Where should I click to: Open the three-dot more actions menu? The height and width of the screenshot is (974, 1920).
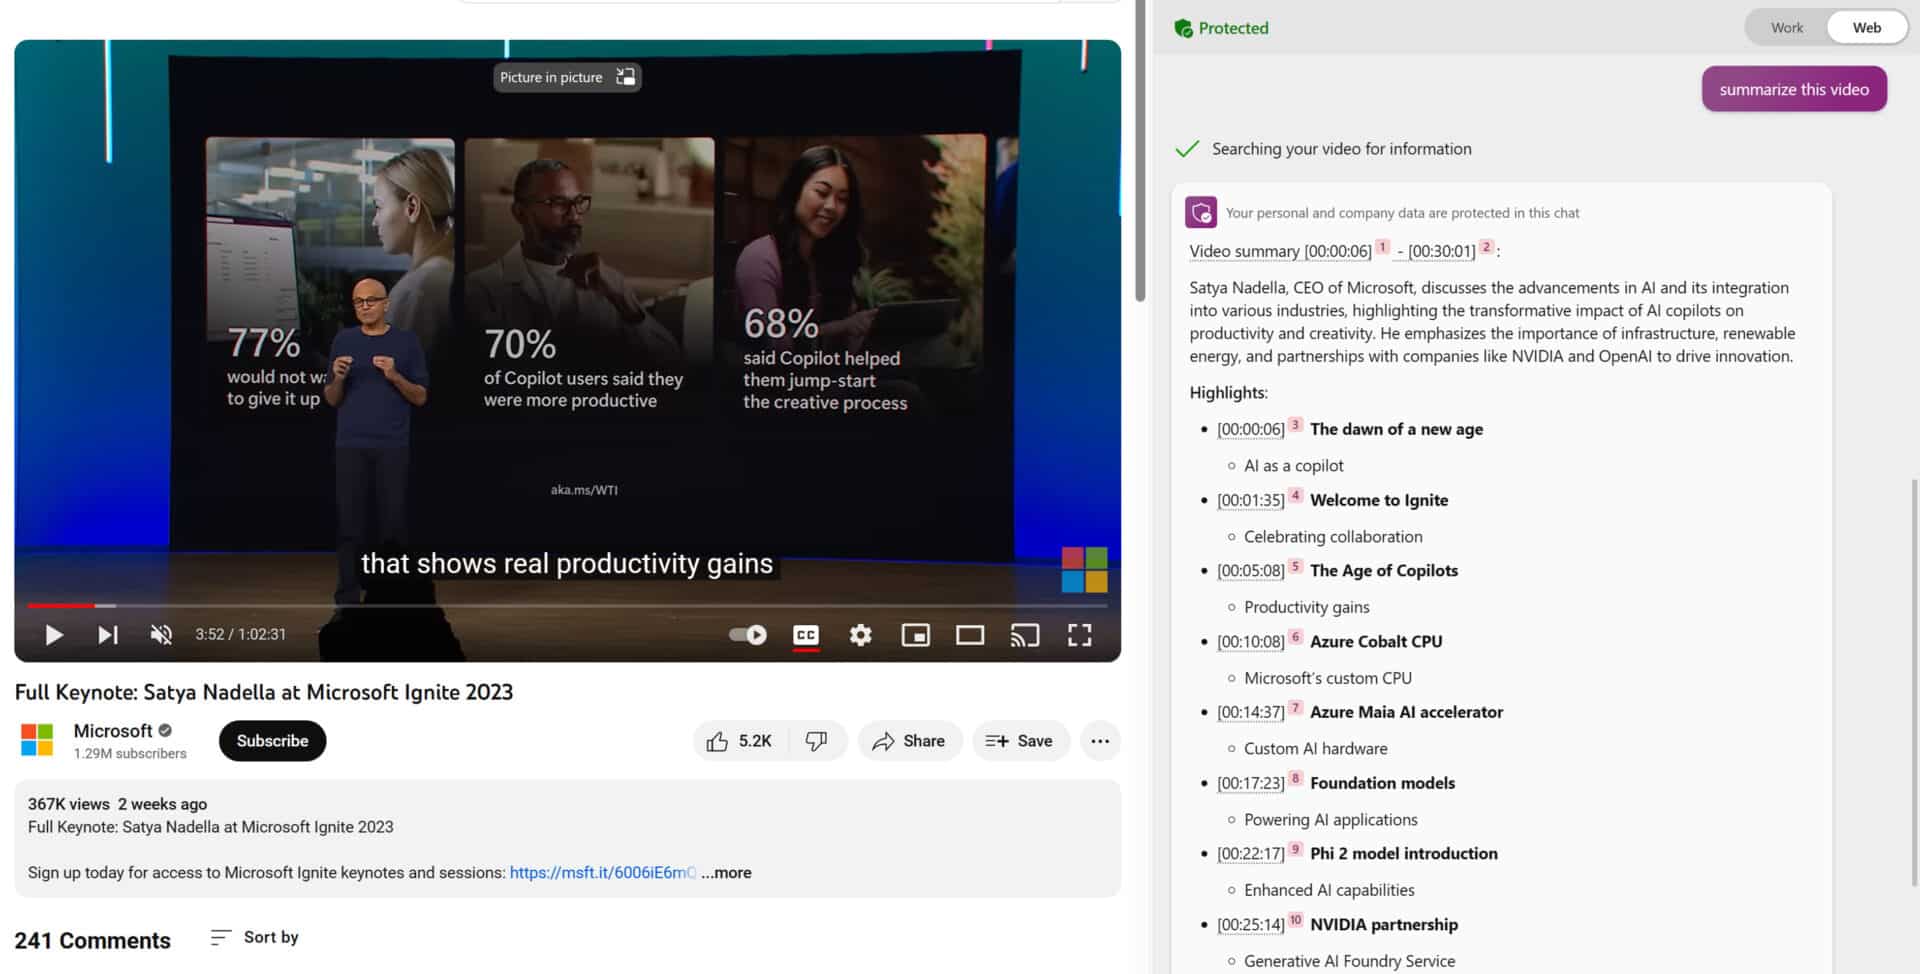click(1101, 741)
